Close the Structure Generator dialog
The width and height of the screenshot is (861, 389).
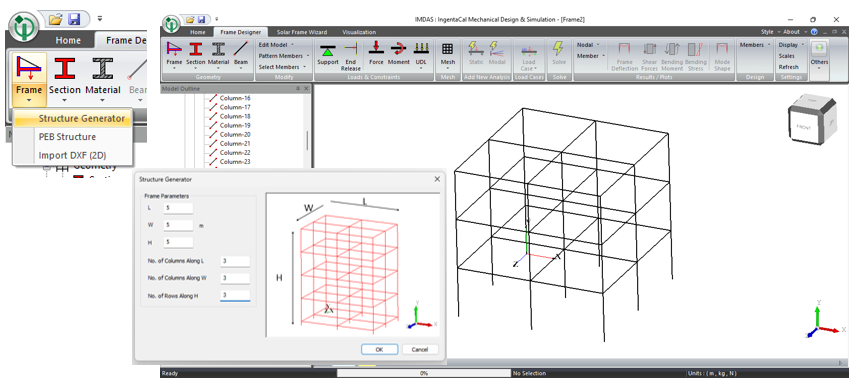pyautogui.click(x=437, y=179)
